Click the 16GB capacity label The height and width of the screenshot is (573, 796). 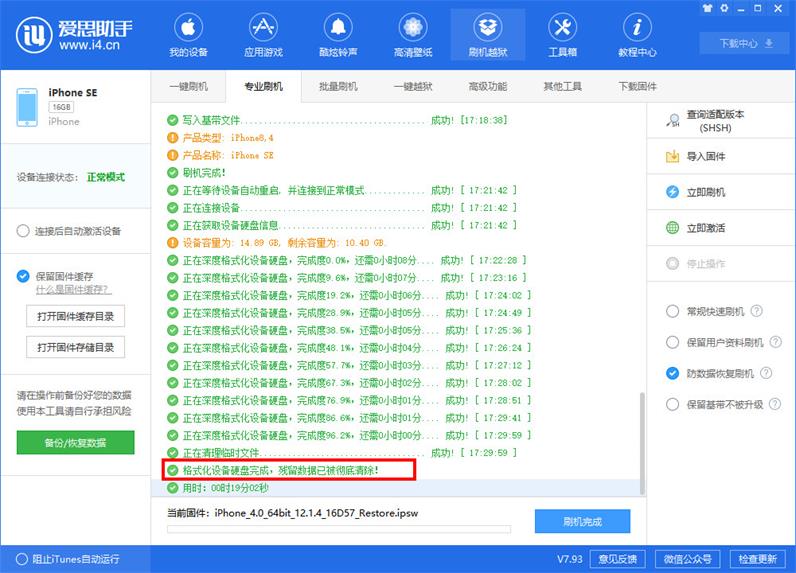61,107
